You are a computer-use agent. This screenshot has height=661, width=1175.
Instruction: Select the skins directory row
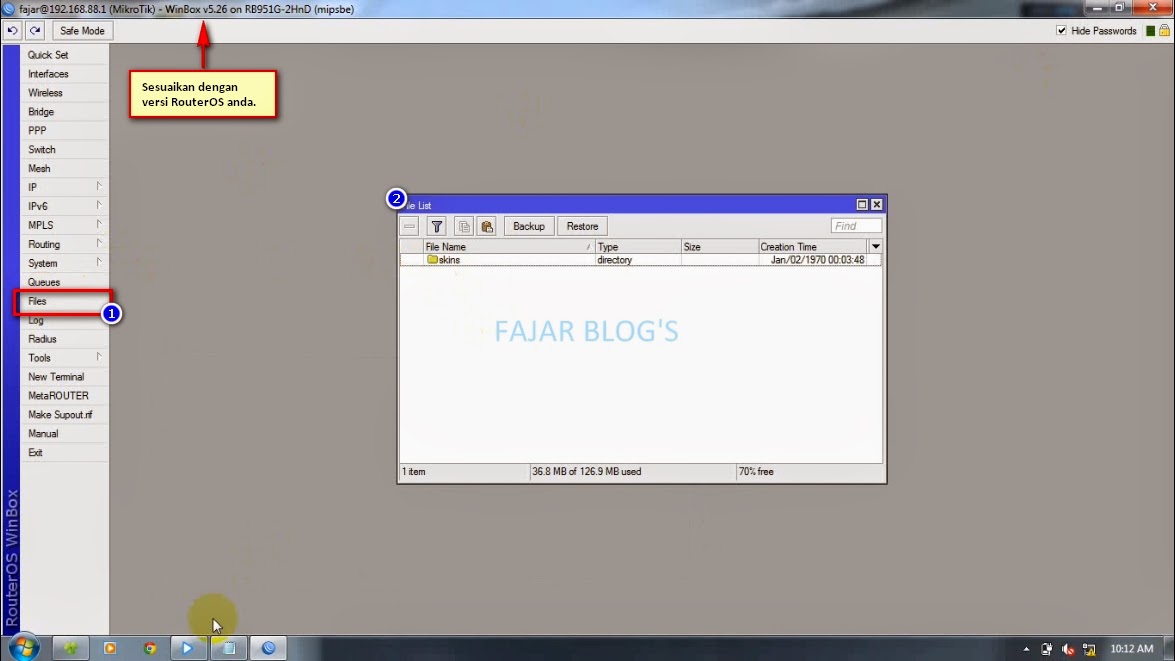641,260
